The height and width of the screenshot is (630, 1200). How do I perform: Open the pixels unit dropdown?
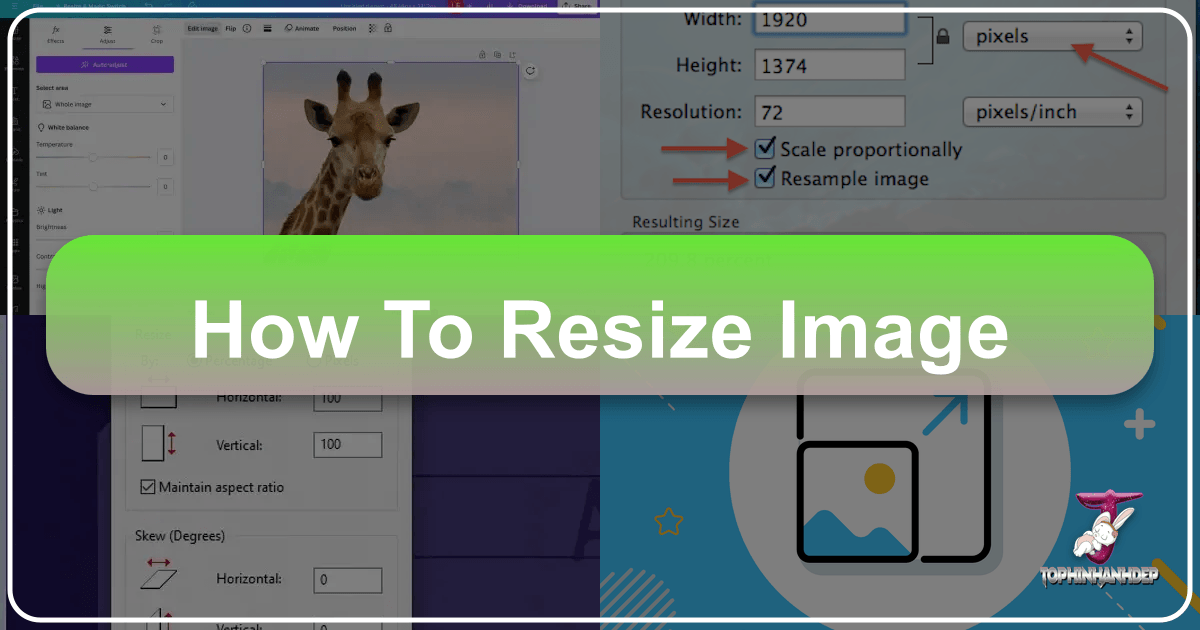pyautogui.click(x=1052, y=37)
